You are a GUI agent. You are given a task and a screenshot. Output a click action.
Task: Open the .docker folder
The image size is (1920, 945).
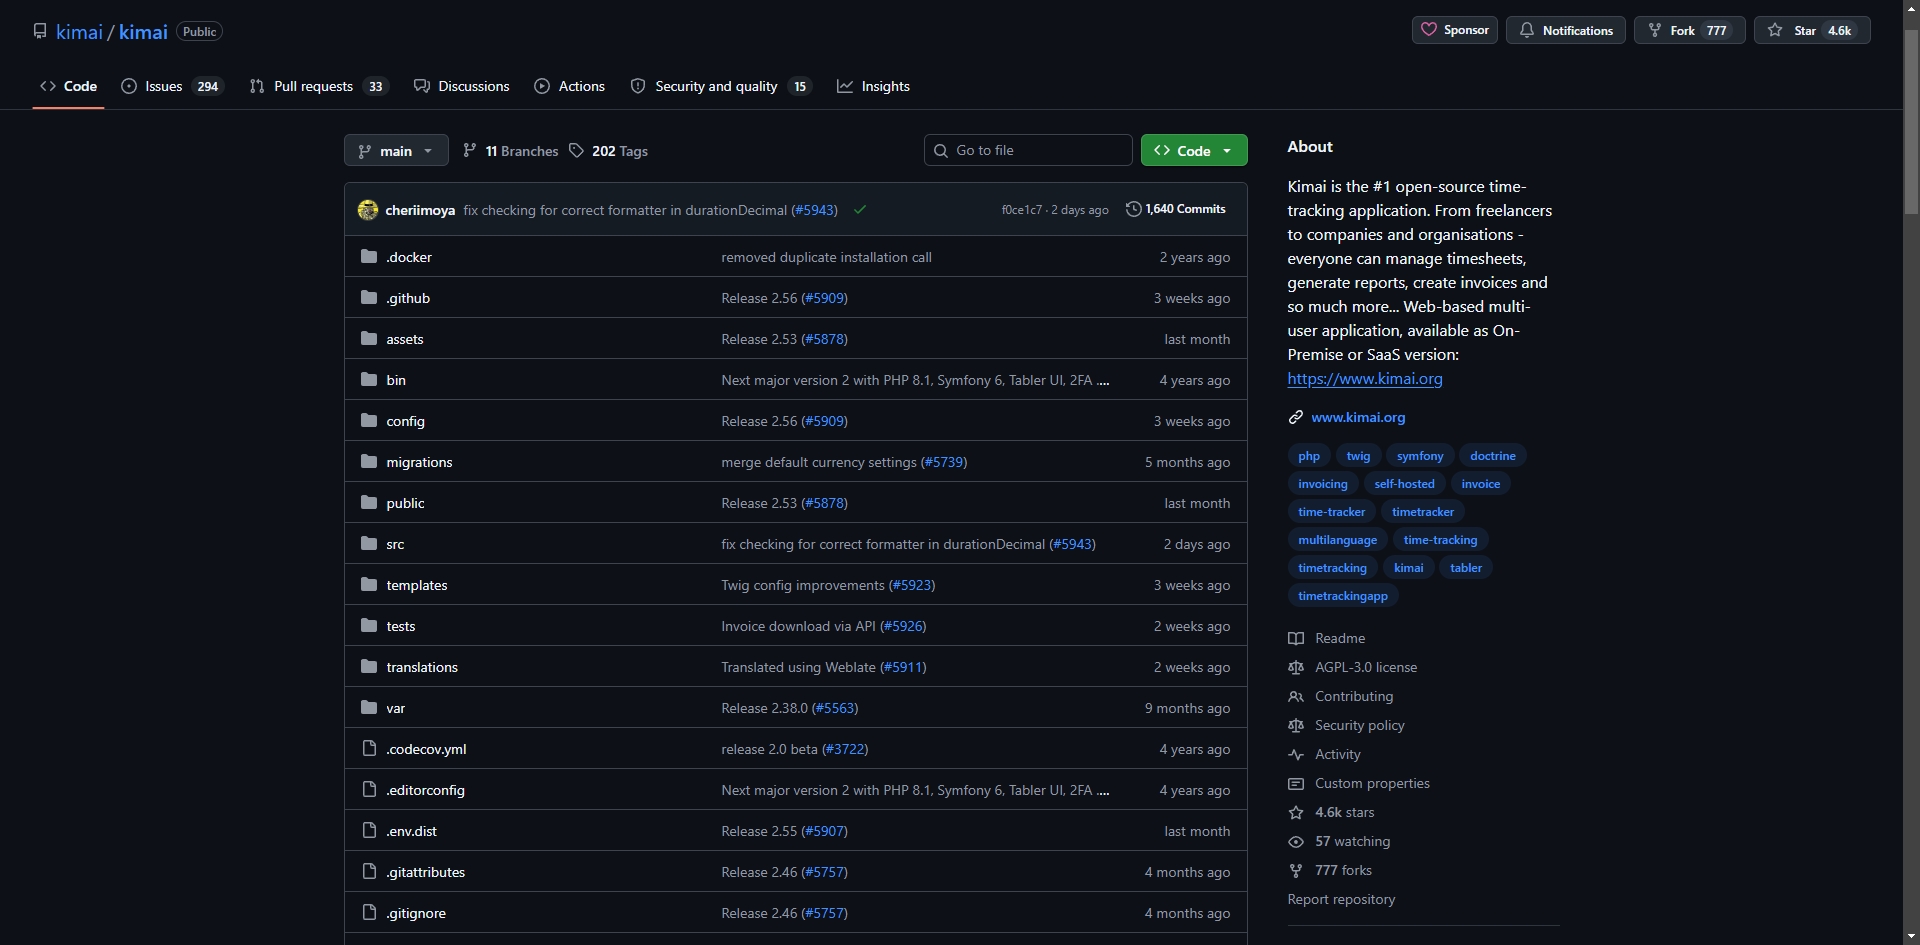[409, 257]
